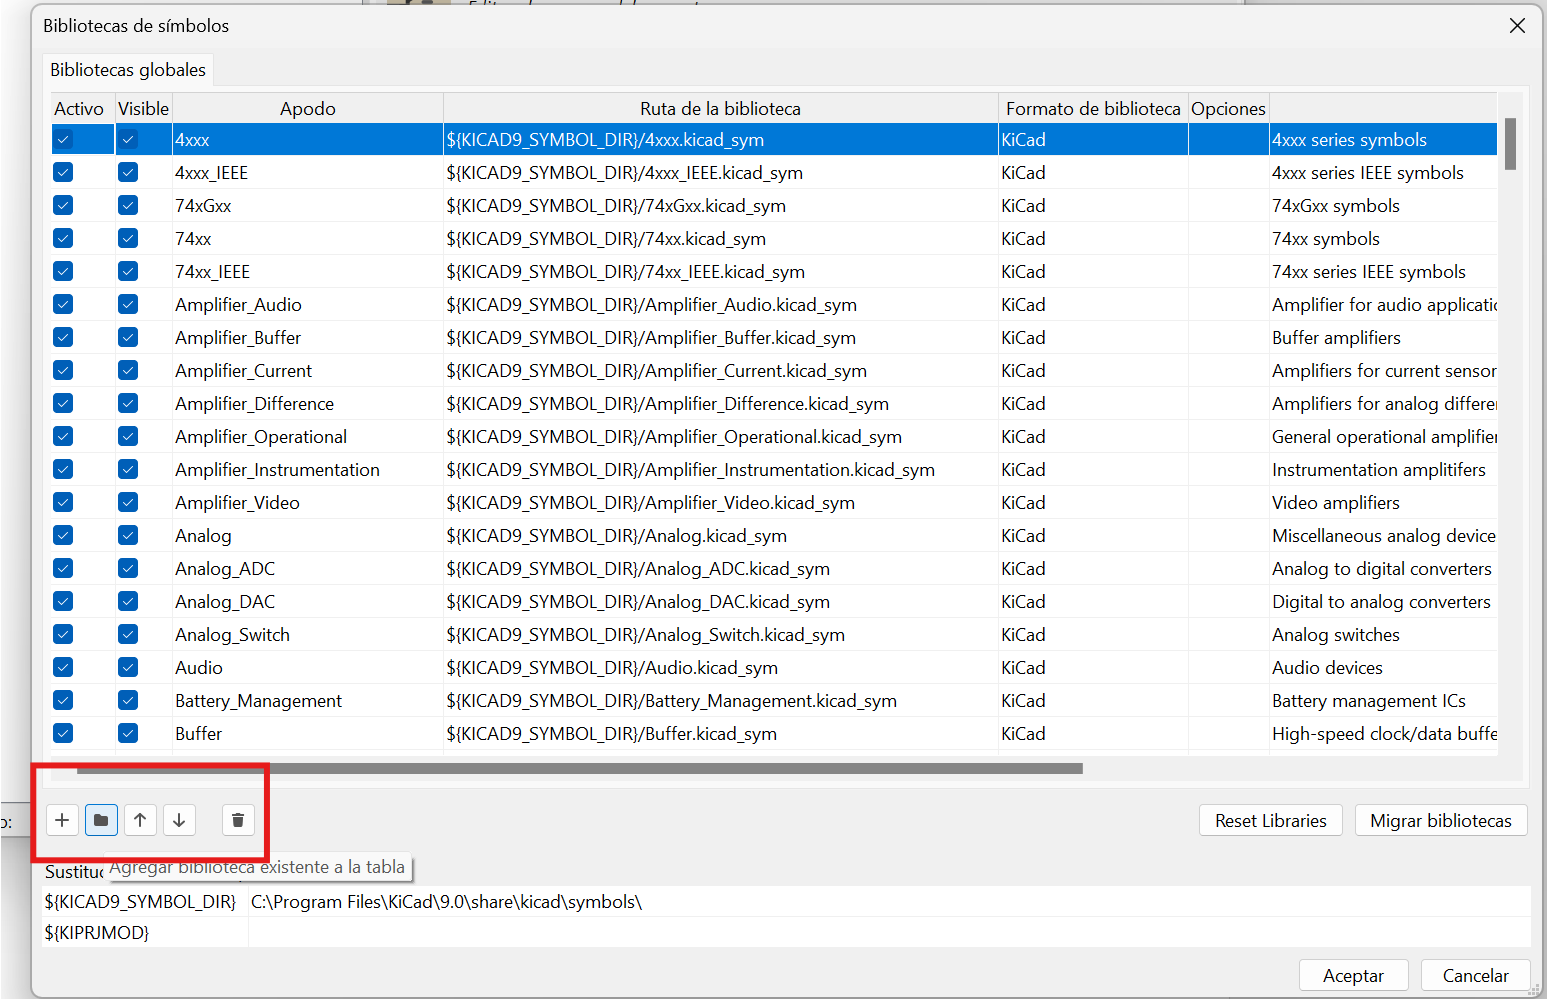Click the '4xxx series symbols' description
This screenshot has height=999, width=1547.
pos(1383,139)
